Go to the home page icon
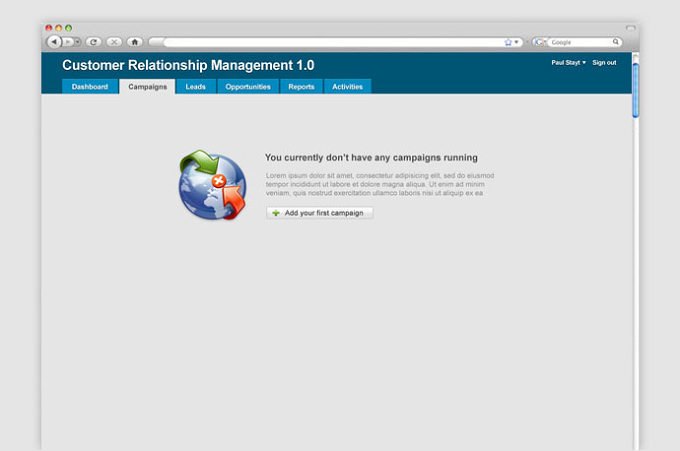The height and width of the screenshot is (451, 680). [135, 42]
